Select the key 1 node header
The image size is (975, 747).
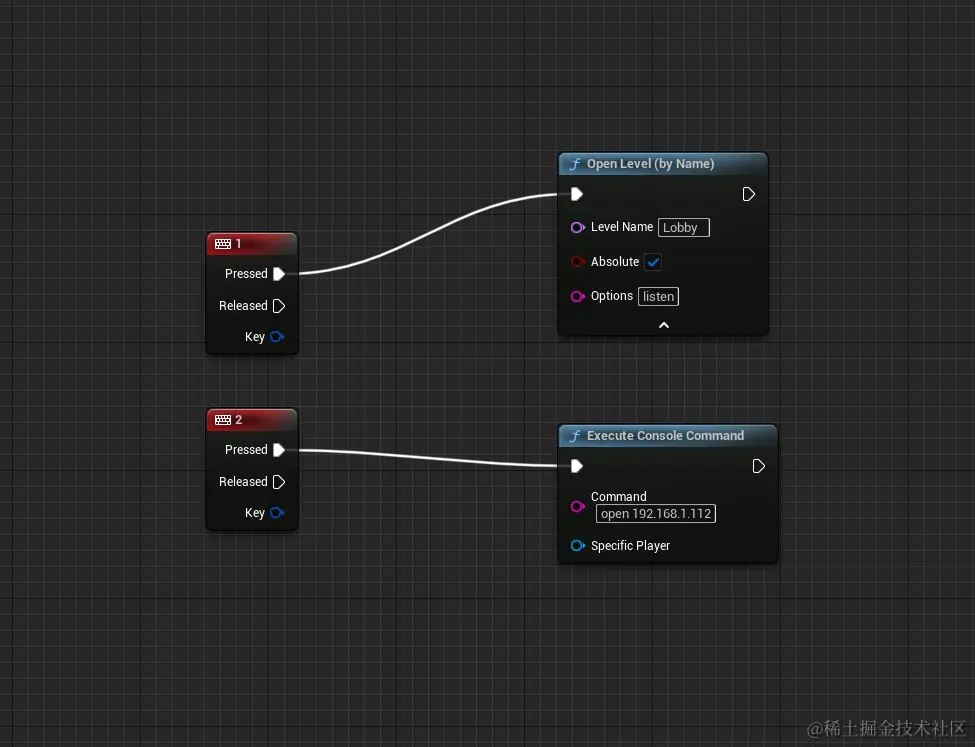(x=252, y=244)
